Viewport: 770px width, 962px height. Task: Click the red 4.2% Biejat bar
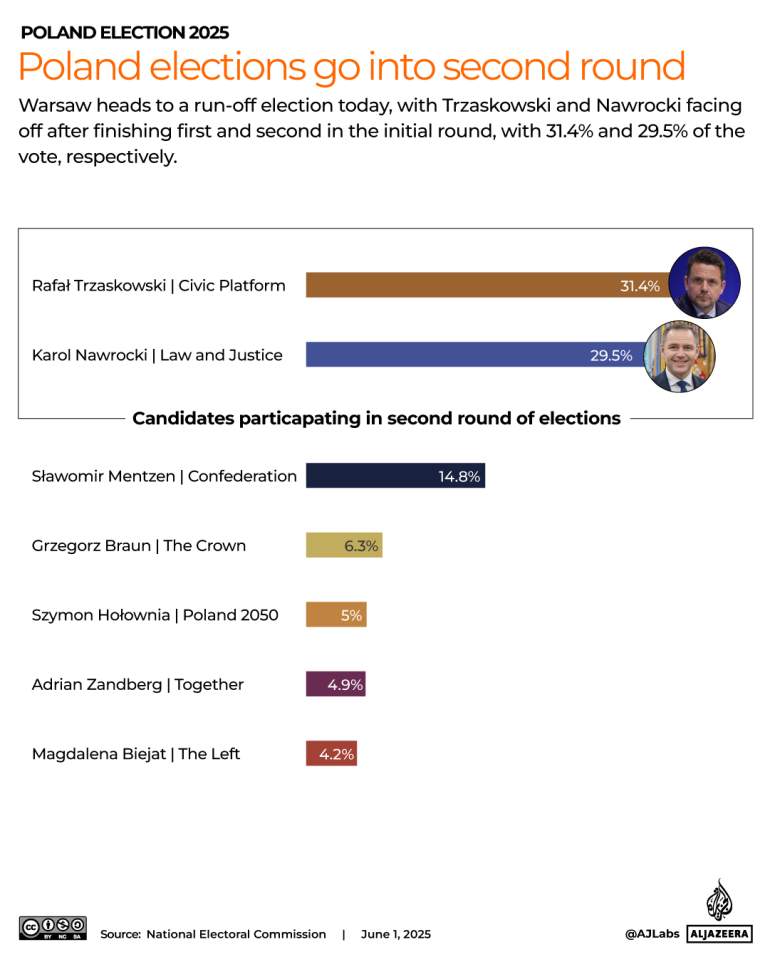point(331,754)
